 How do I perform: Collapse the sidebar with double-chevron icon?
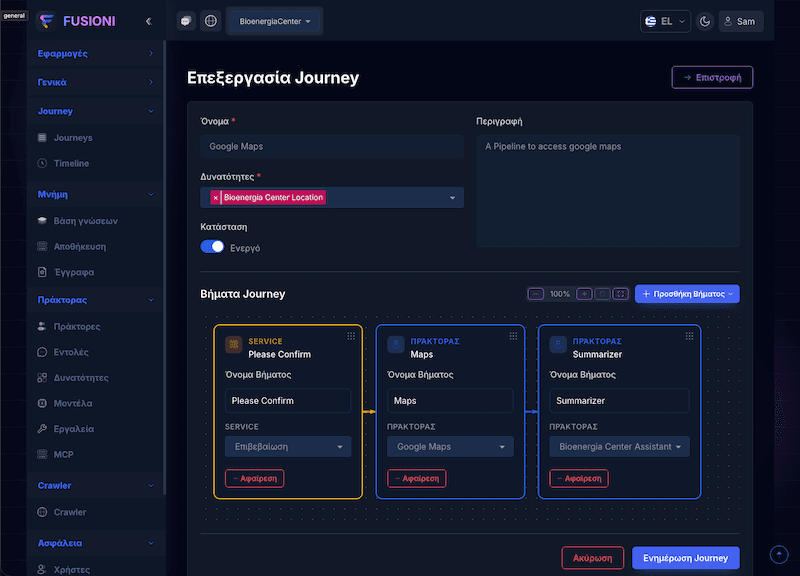pyautogui.click(x=148, y=21)
